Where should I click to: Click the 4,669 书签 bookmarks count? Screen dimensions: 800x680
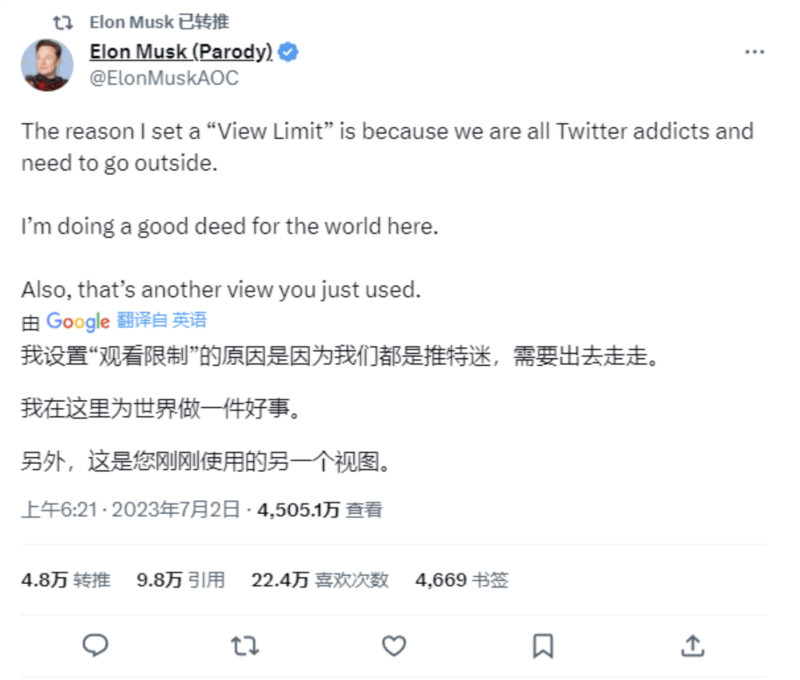462,579
